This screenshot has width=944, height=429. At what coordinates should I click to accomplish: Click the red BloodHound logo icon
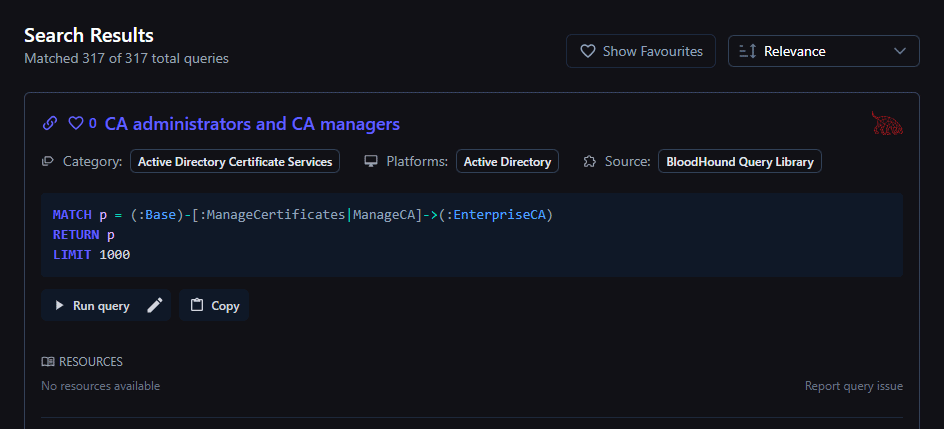click(887, 124)
